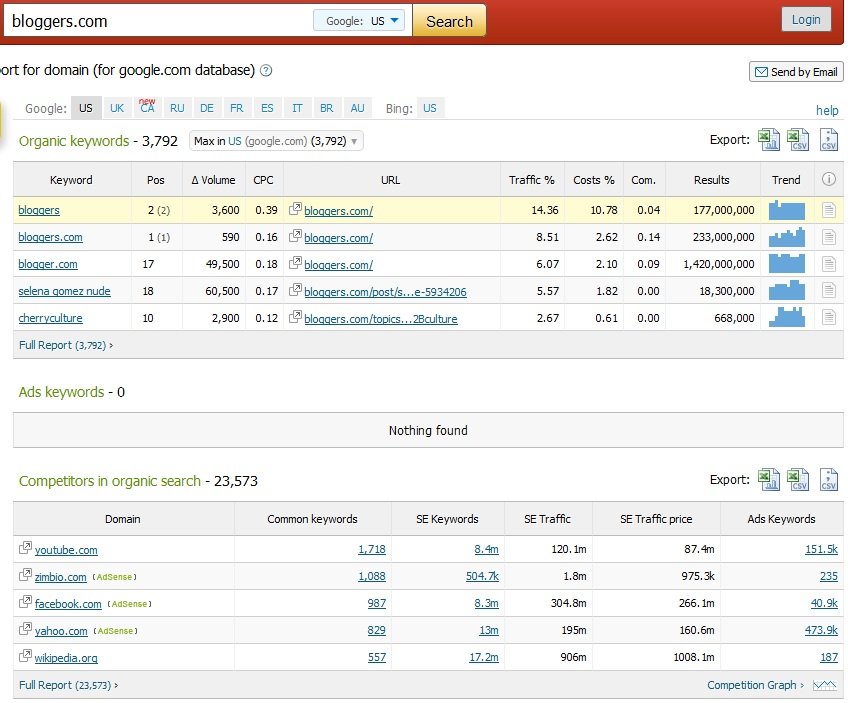The image size is (848, 703).
Task: Open the wikipedia.org competitor domain link
Action: pyautogui.click(x=66, y=658)
